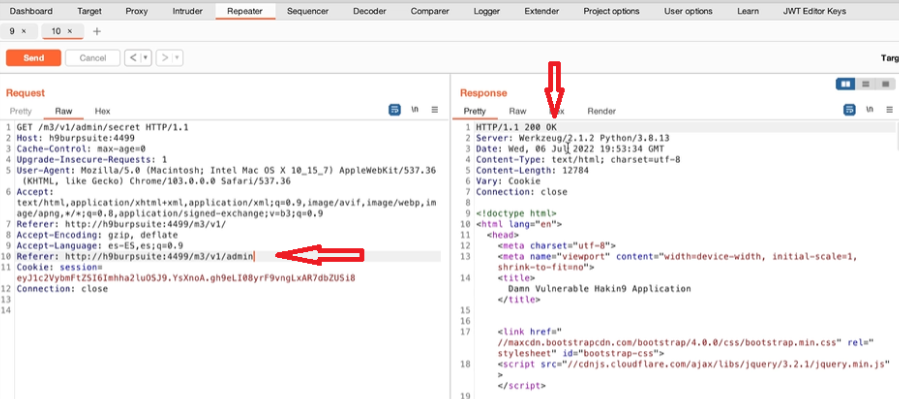Switch Response view to Pretty
This screenshot has width=899, height=399.
pos(474,111)
